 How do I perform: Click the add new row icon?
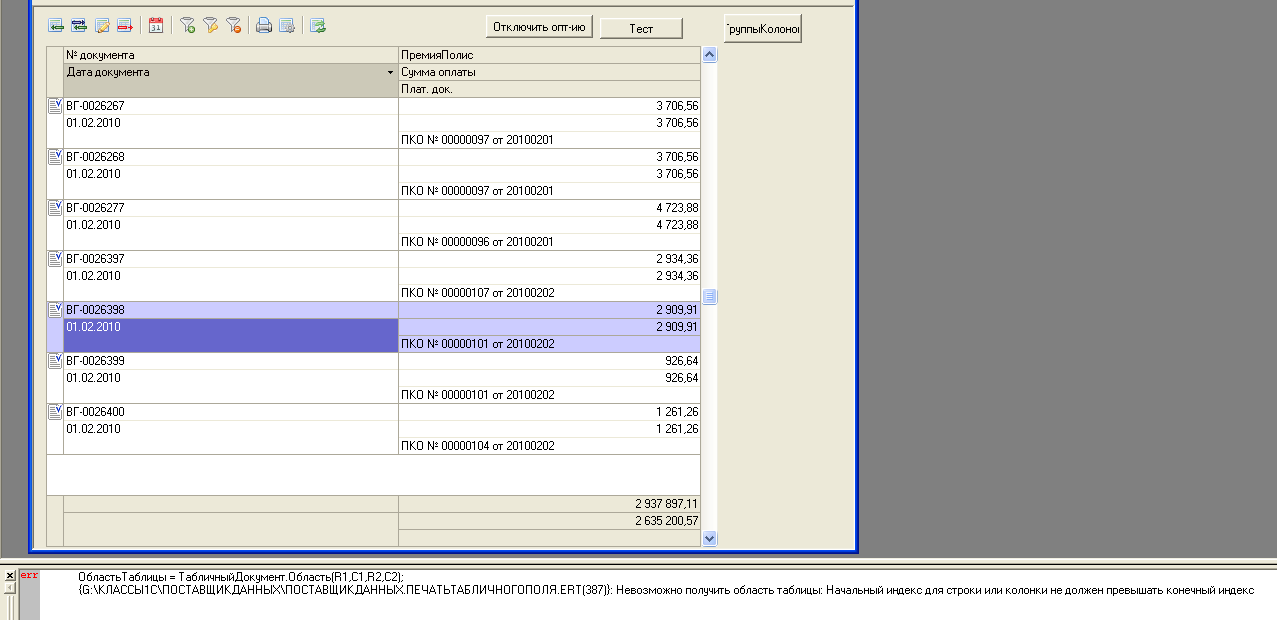point(56,26)
